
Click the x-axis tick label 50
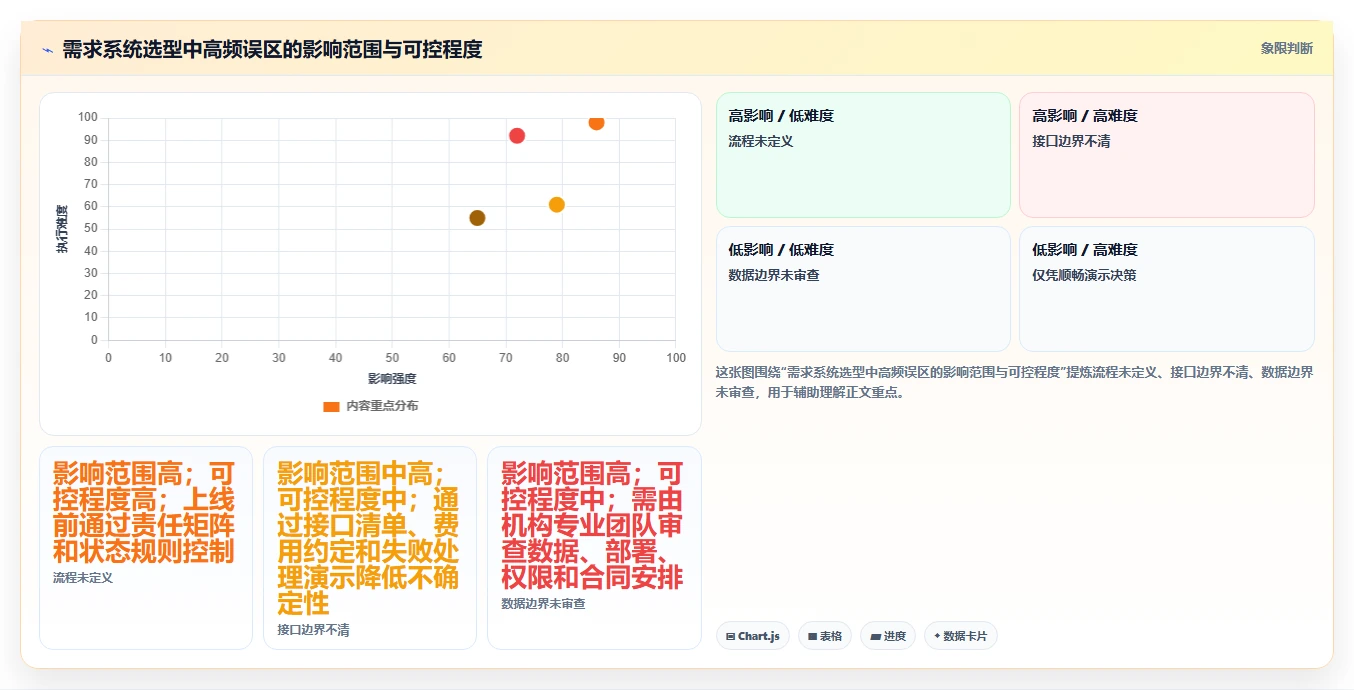[x=392, y=358]
